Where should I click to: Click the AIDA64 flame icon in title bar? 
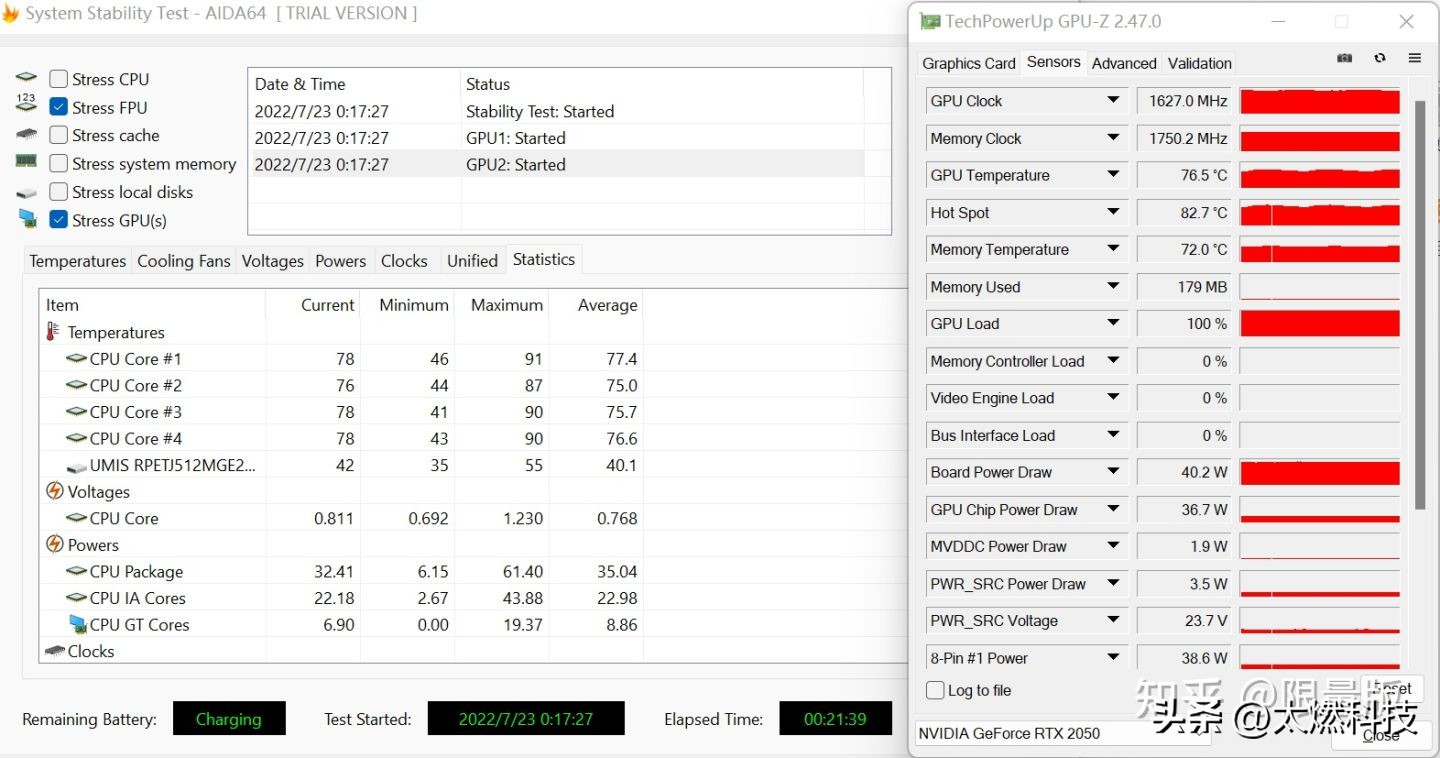point(10,14)
